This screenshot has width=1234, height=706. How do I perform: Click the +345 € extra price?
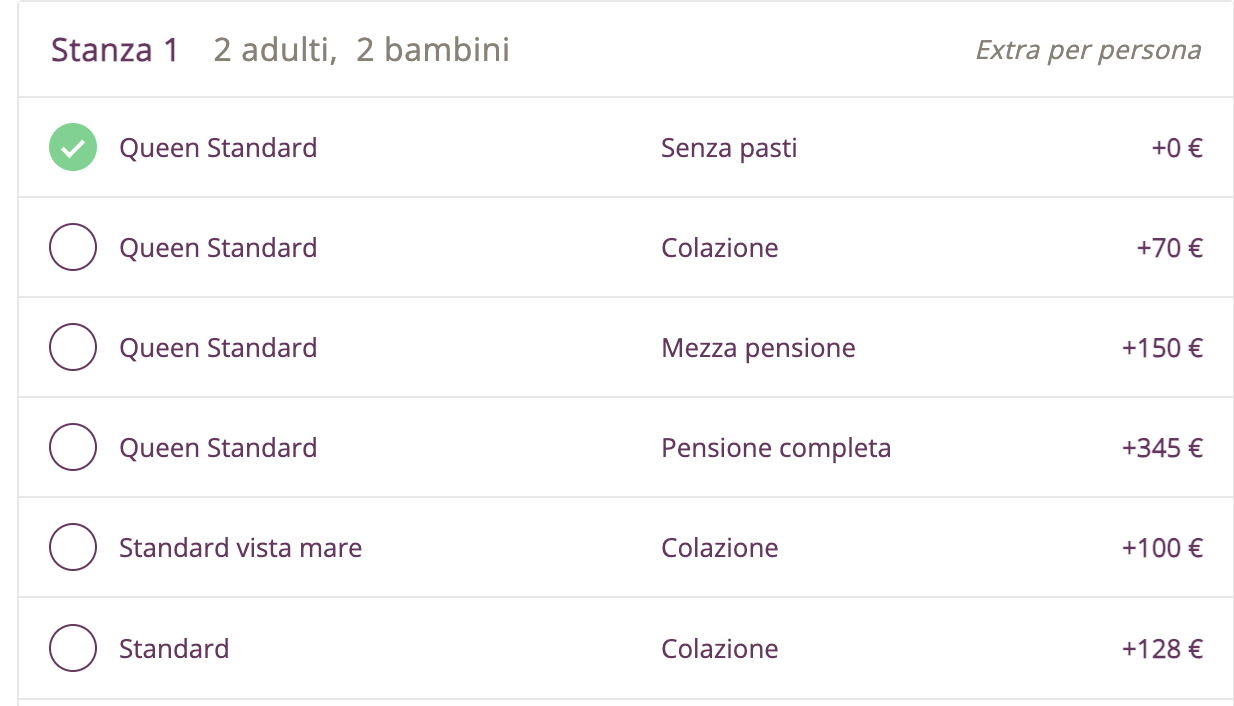pyautogui.click(x=1162, y=448)
